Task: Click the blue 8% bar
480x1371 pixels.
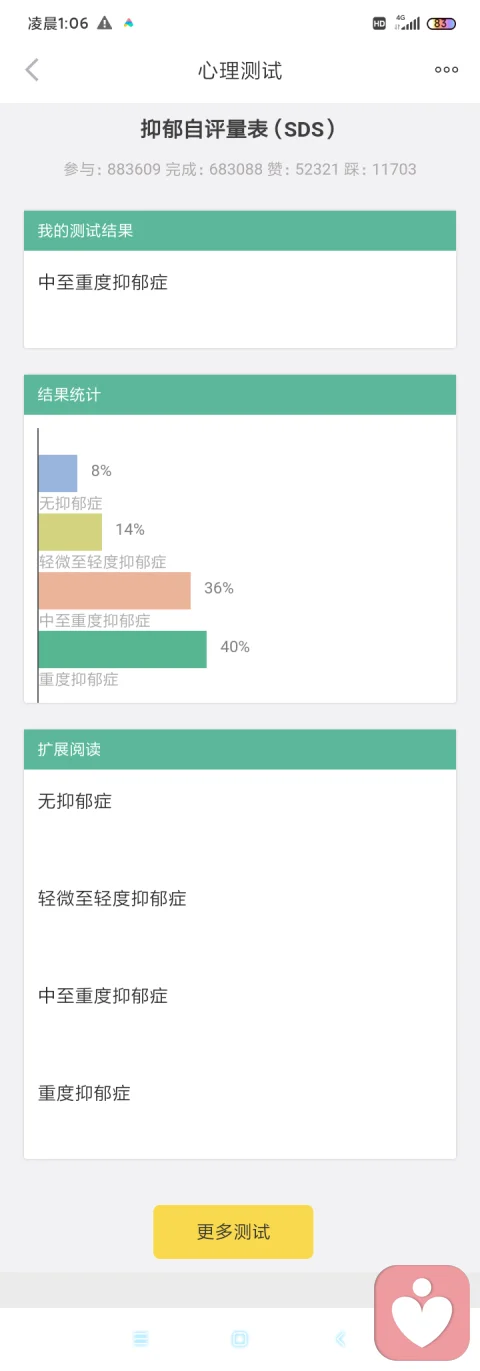Action: click(x=58, y=473)
